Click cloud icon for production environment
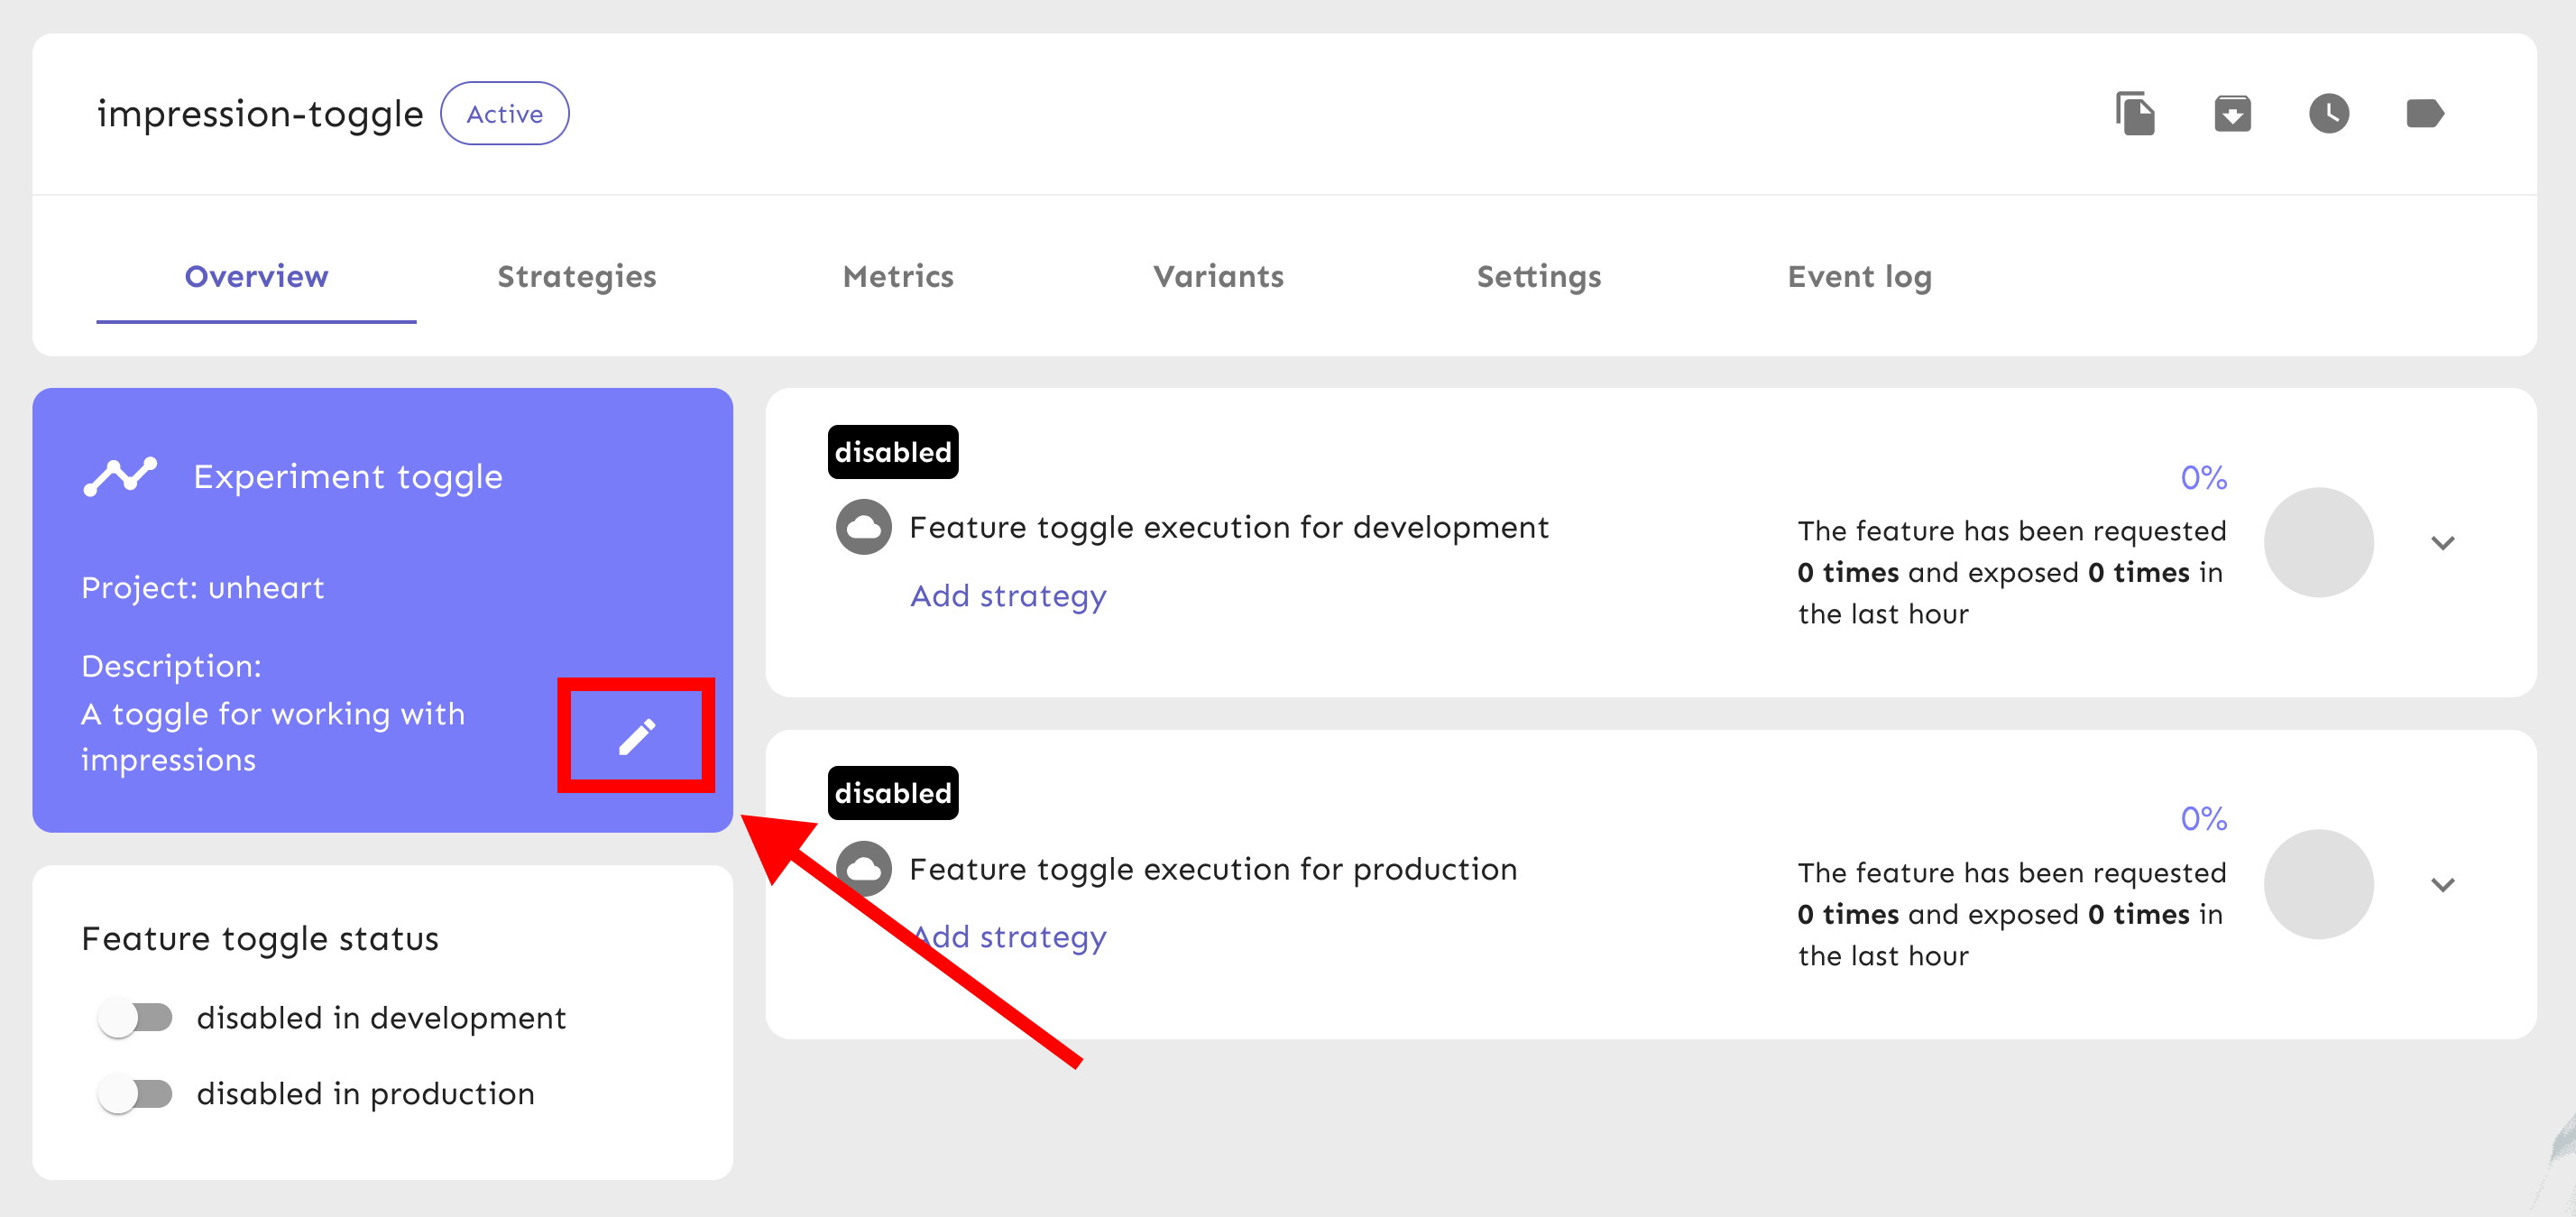 [863, 868]
